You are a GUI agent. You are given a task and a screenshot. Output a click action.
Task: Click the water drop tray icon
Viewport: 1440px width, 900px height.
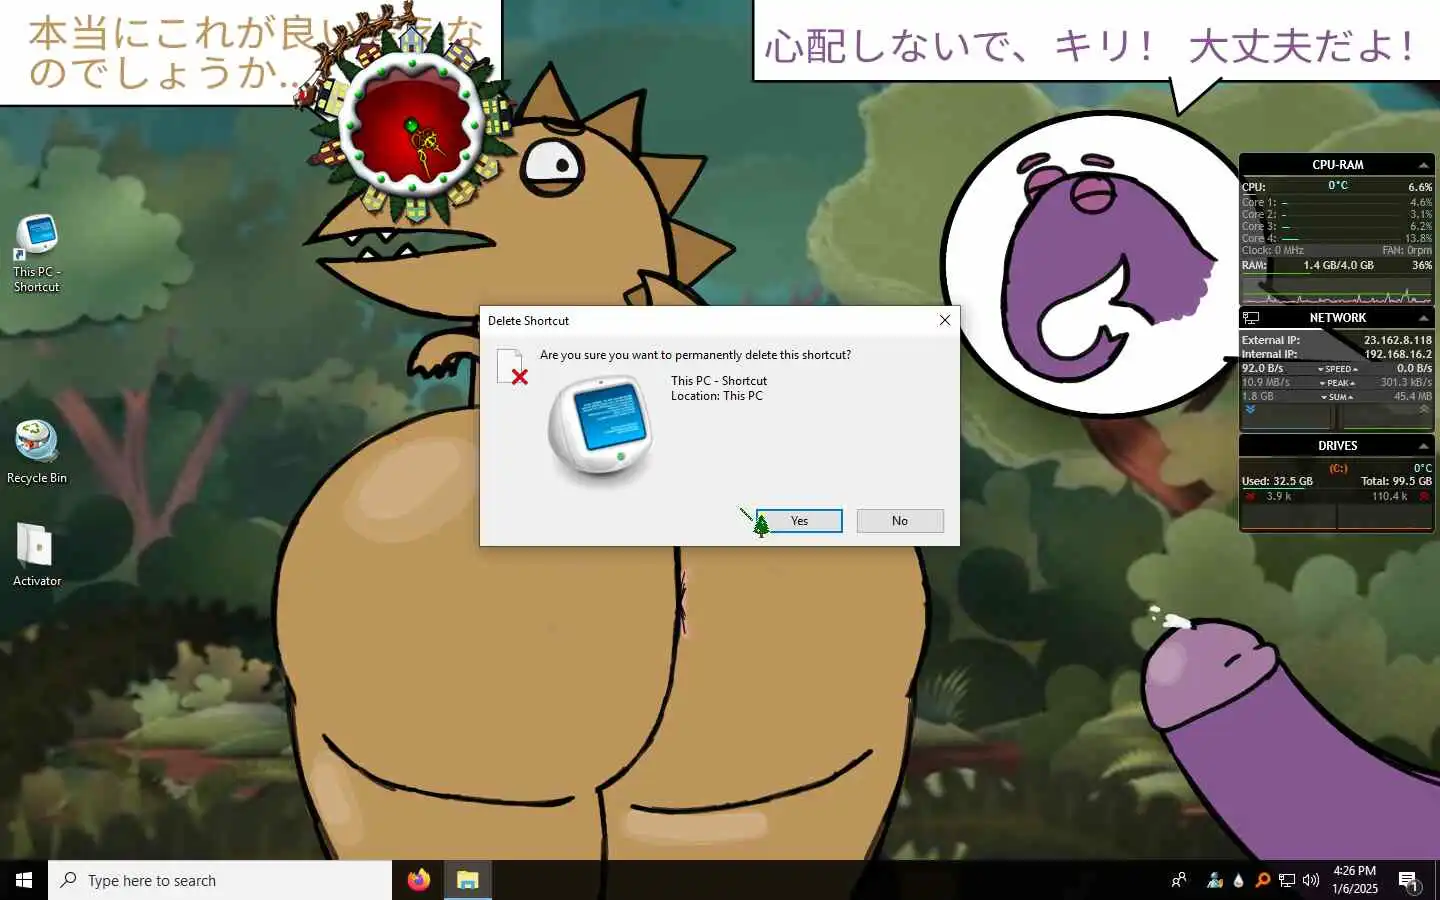(x=1239, y=880)
